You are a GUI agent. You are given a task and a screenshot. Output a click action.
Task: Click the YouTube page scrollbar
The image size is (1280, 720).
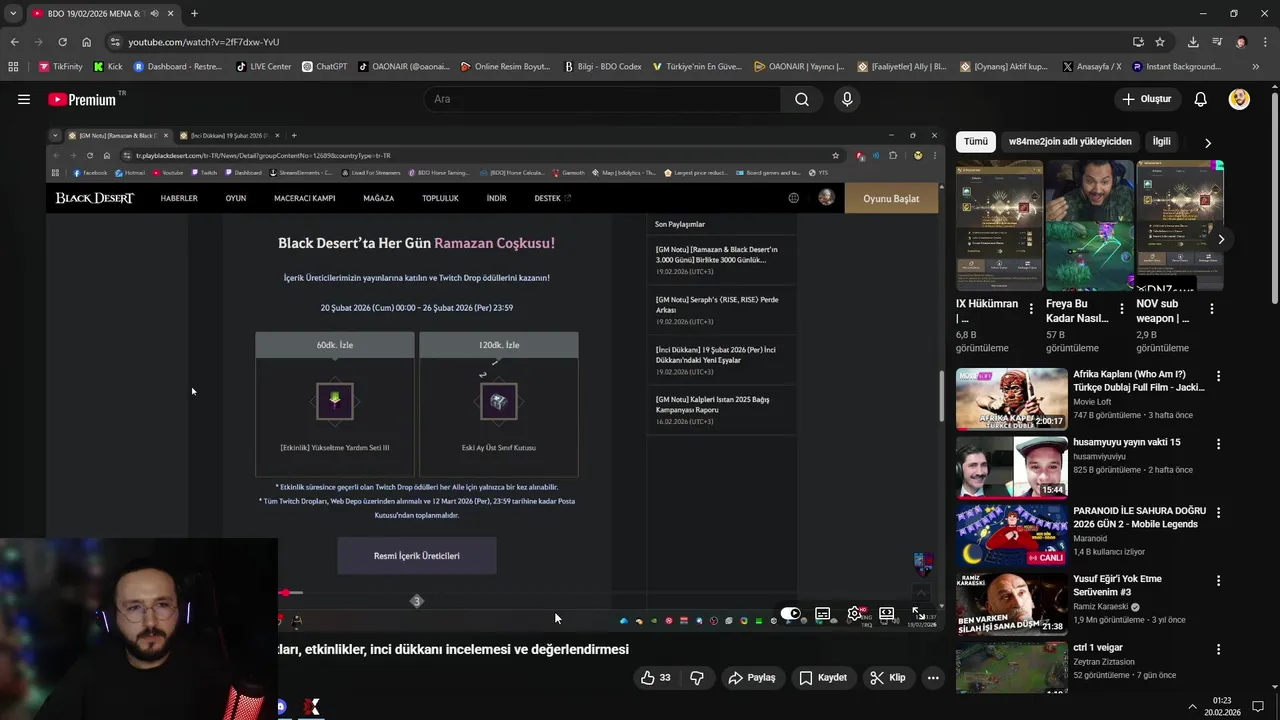coord(1274,200)
